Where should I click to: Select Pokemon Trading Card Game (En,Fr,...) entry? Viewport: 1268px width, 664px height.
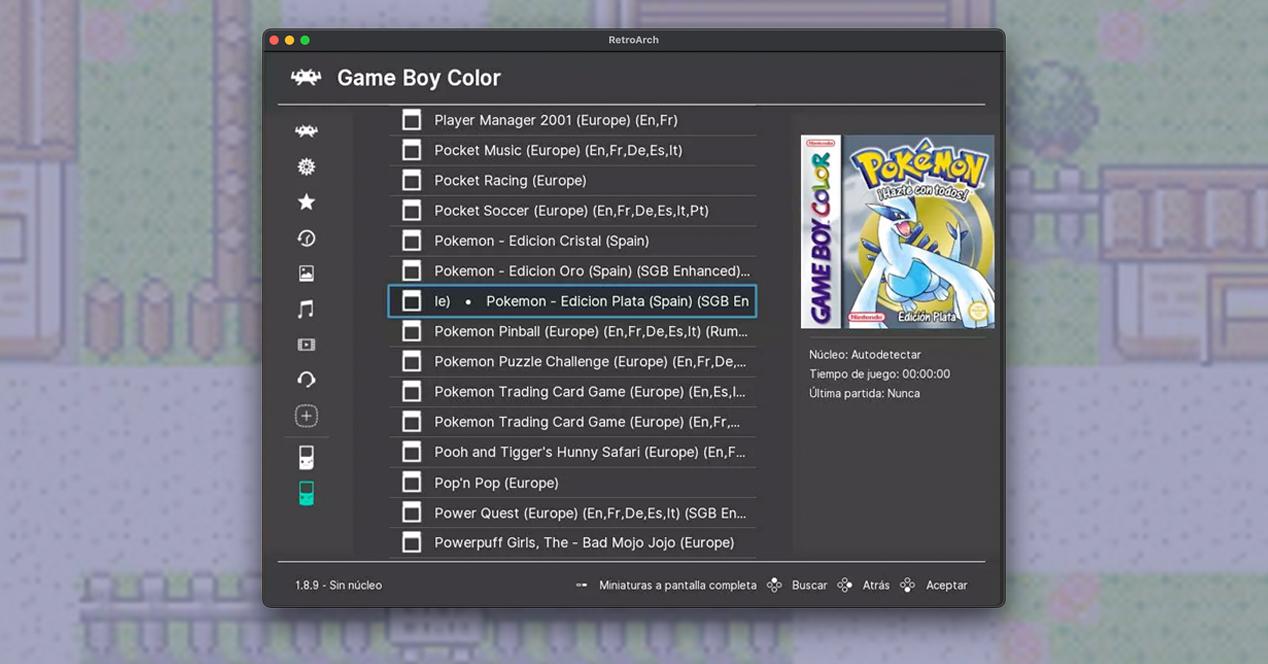pos(573,422)
